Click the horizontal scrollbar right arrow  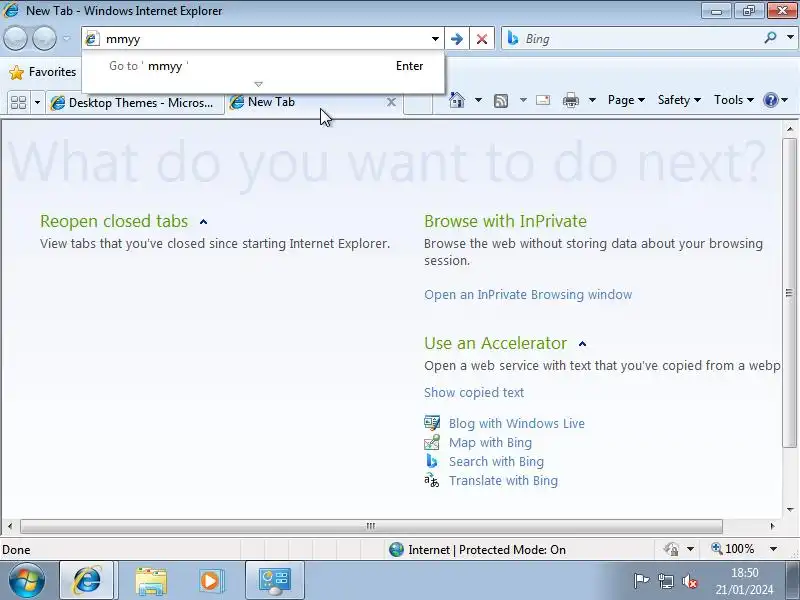point(772,526)
